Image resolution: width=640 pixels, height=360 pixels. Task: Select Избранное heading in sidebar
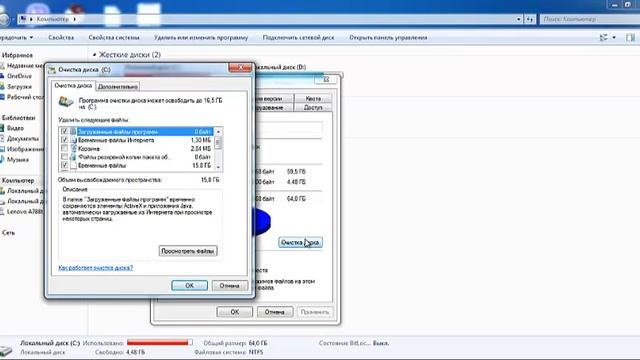pos(17,55)
